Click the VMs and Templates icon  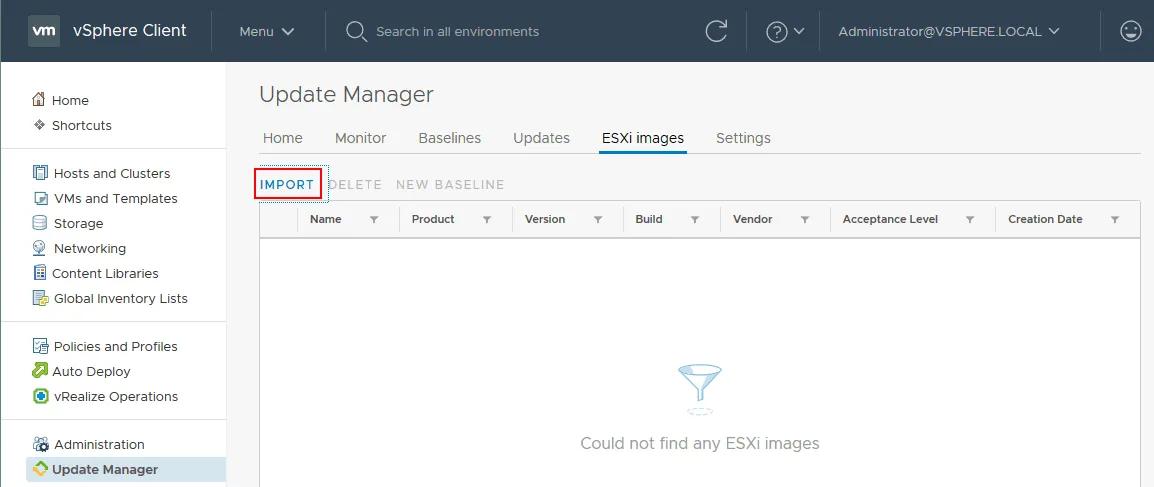(40, 198)
